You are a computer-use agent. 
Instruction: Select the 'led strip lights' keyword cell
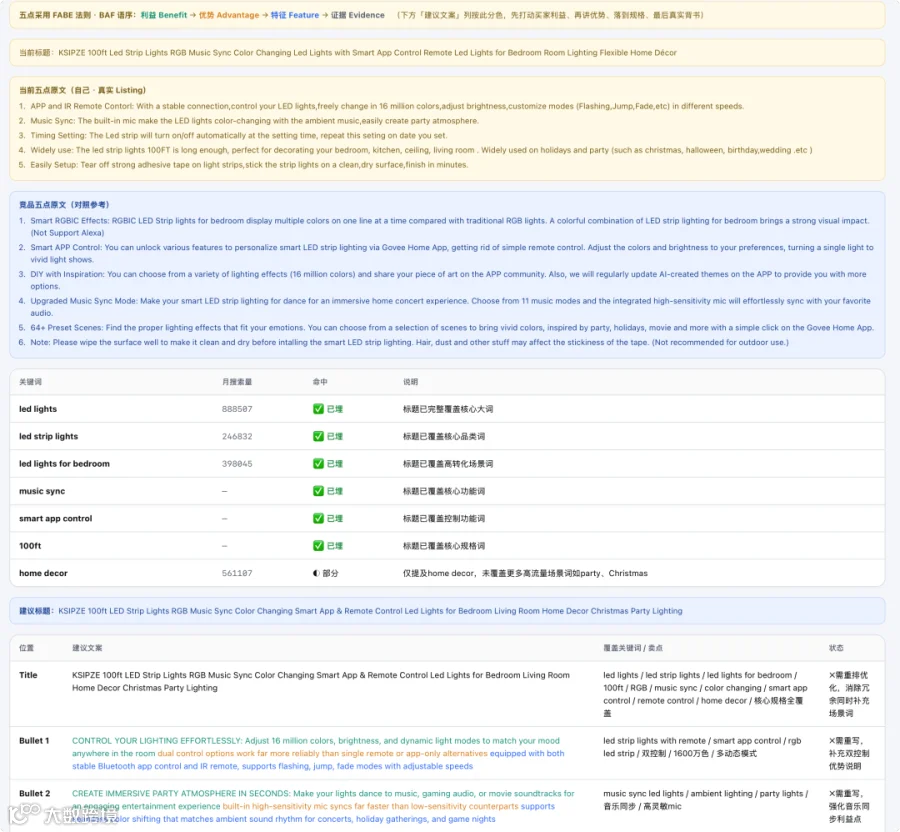pos(48,437)
